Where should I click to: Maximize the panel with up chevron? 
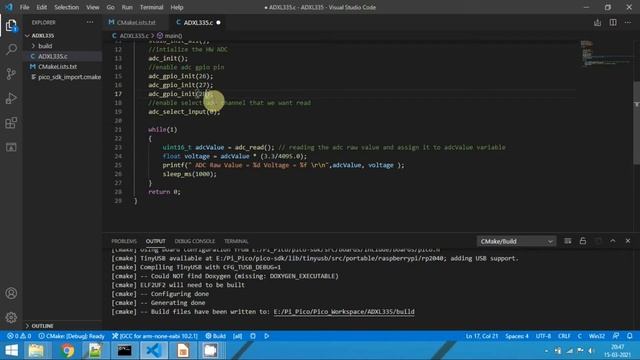(x=613, y=241)
